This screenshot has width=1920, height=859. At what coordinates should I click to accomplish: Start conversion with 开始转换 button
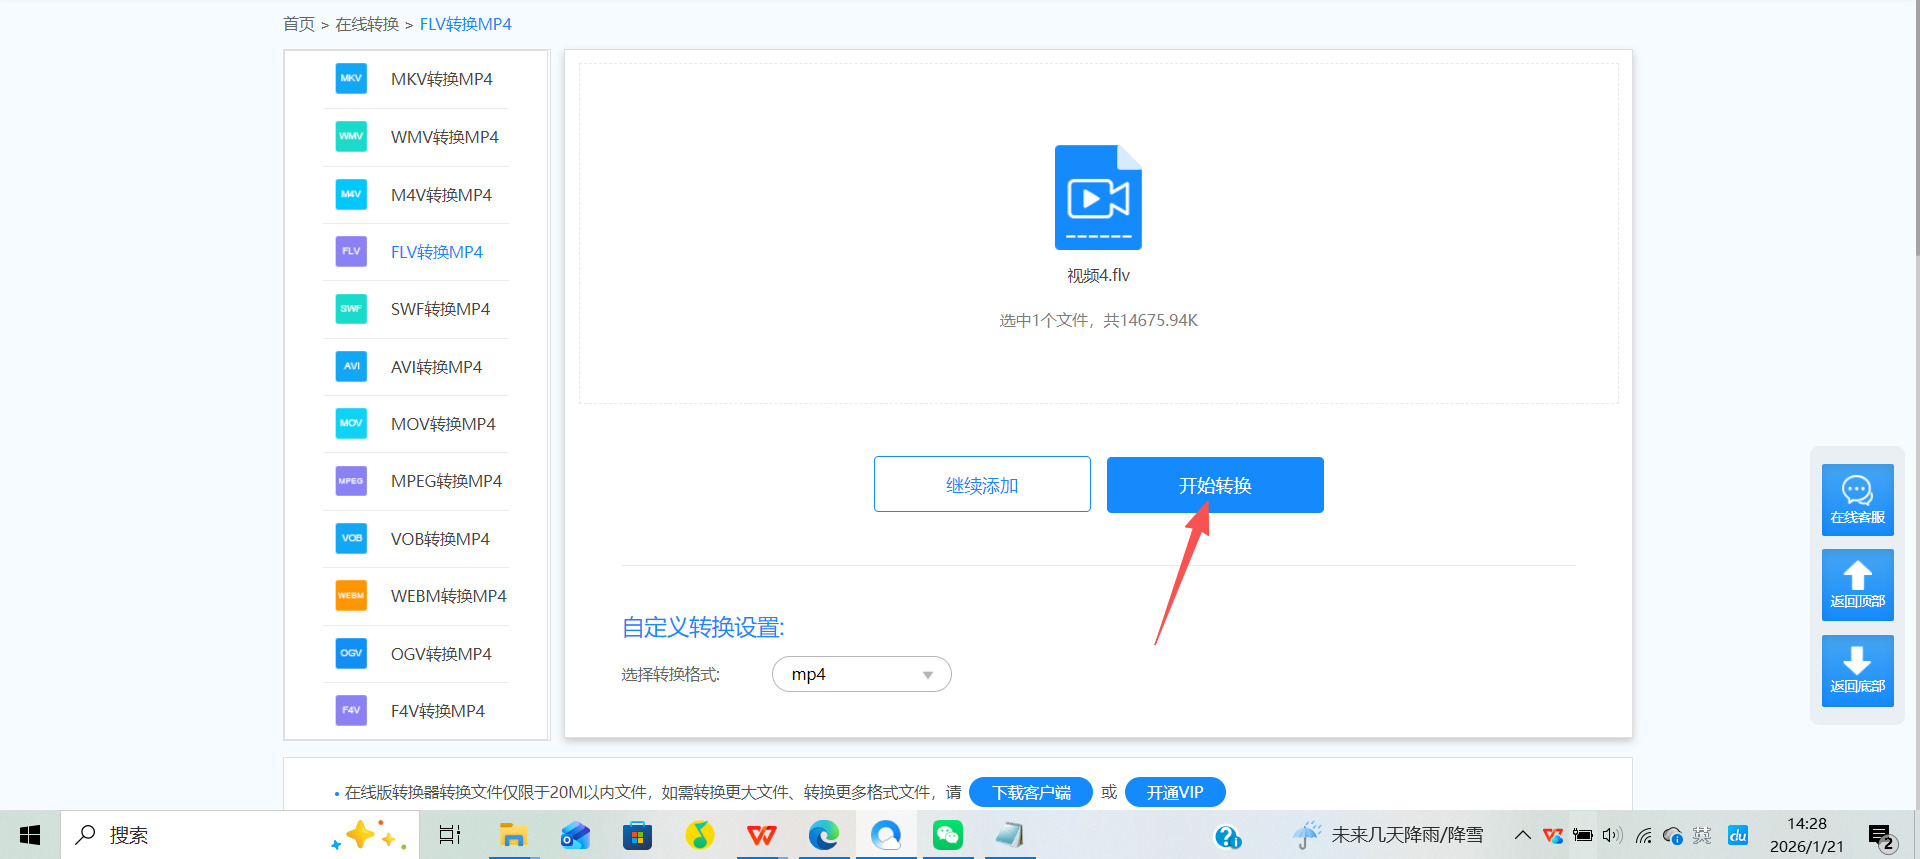(x=1215, y=485)
